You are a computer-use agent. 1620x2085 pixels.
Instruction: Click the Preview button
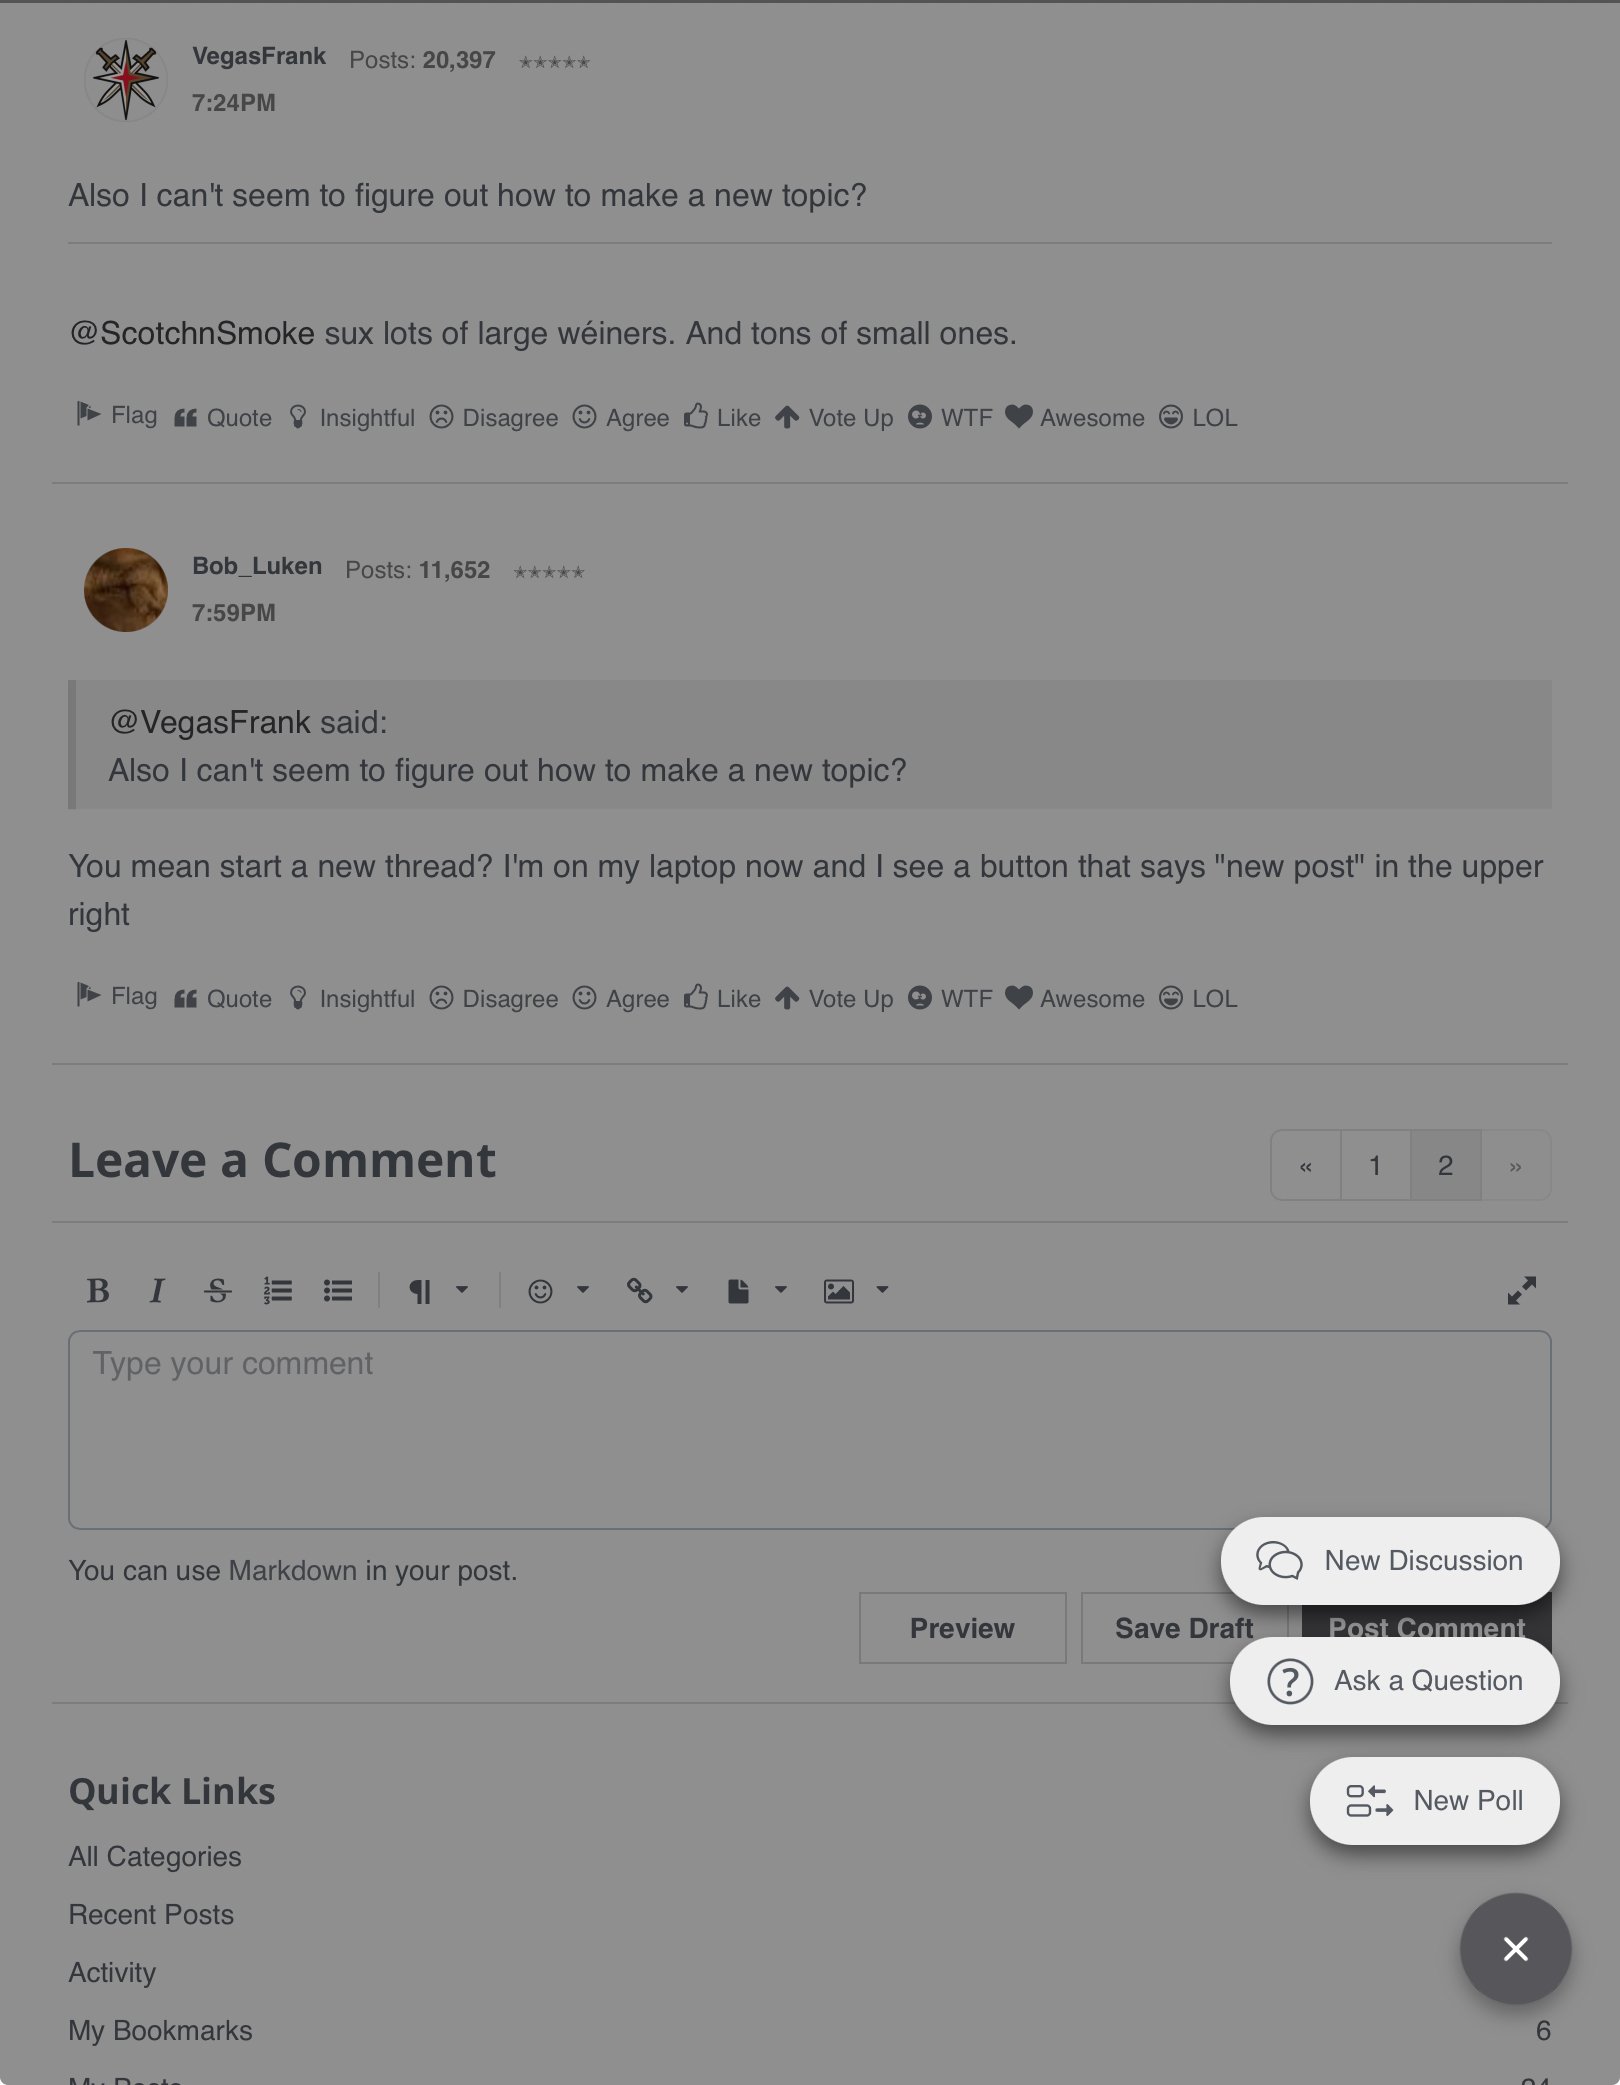pyautogui.click(x=962, y=1628)
